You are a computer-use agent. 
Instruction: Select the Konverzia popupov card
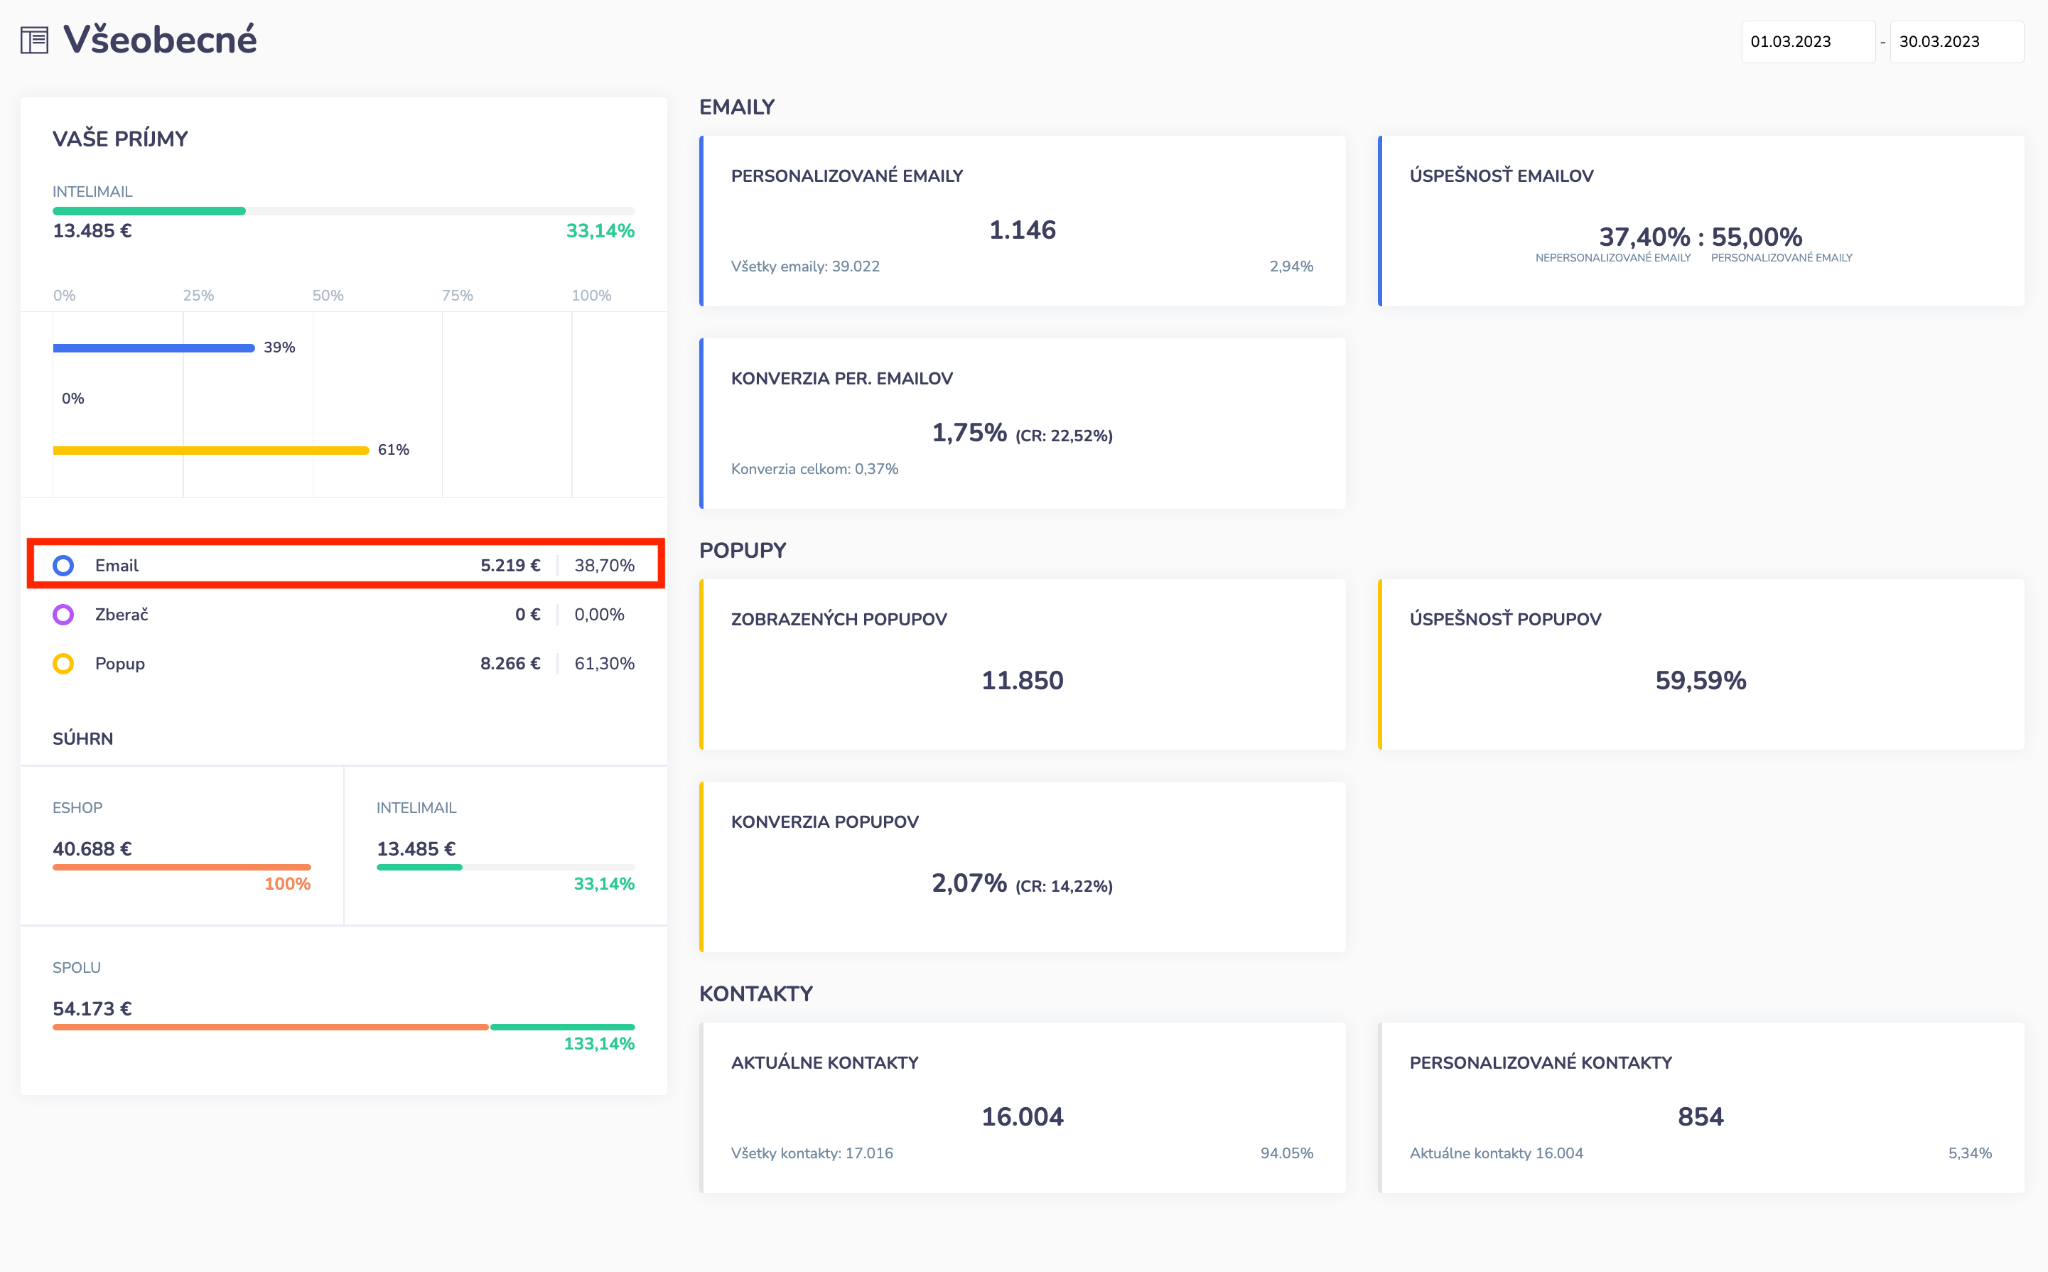pyautogui.click(x=1022, y=866)
